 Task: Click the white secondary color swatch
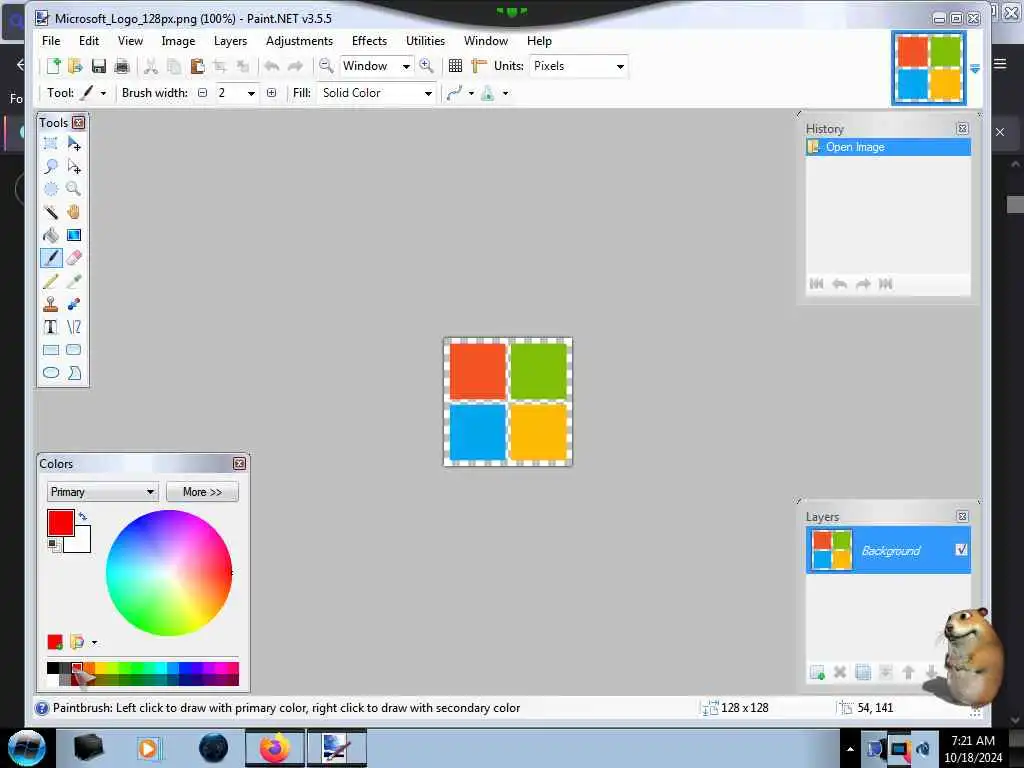click(x=81, y=543)
